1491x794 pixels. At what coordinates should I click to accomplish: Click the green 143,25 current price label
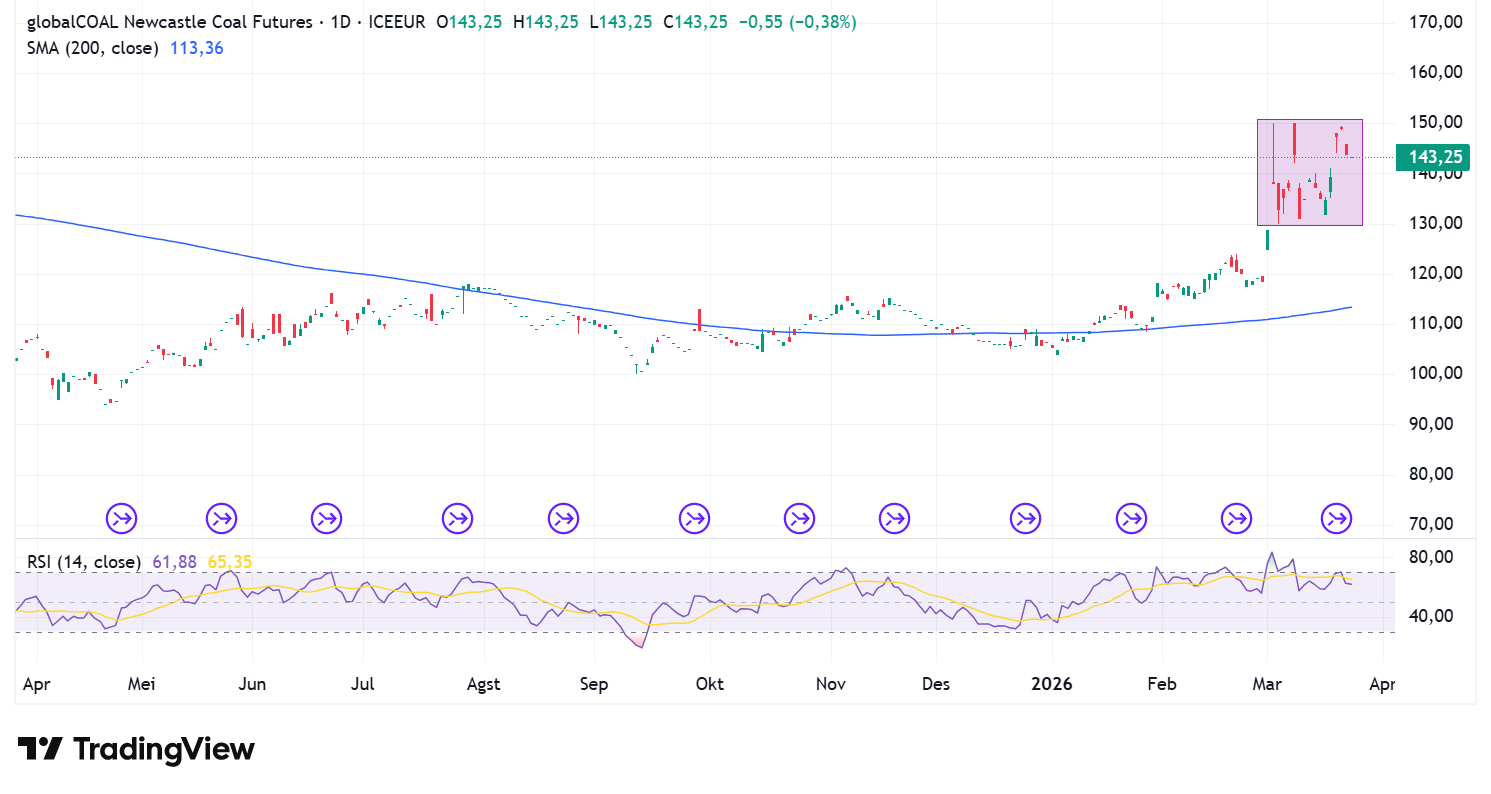(1432, 157)
